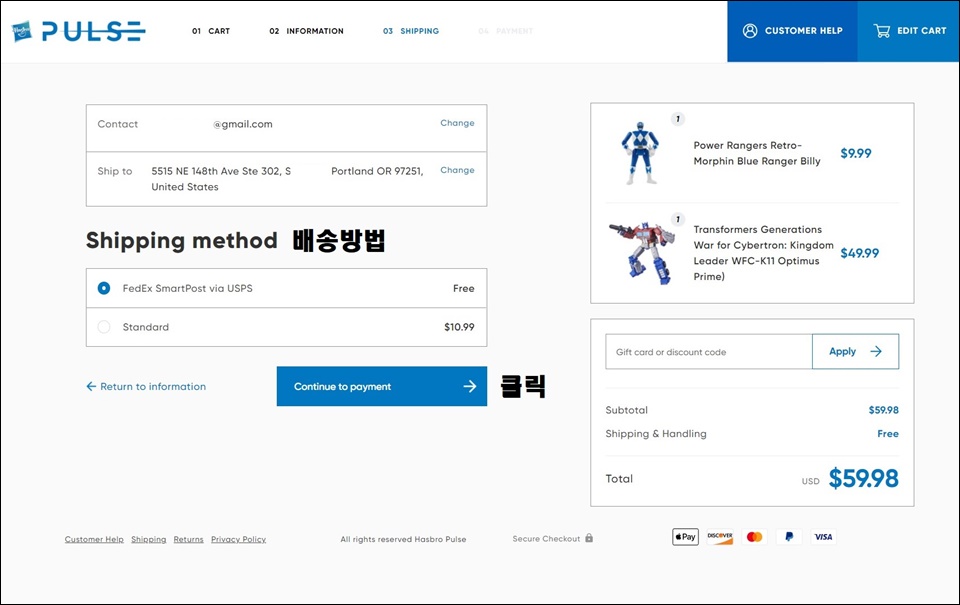Click the Customer Help user icon
The image size is (960, 605).
[x=750, y=31]
